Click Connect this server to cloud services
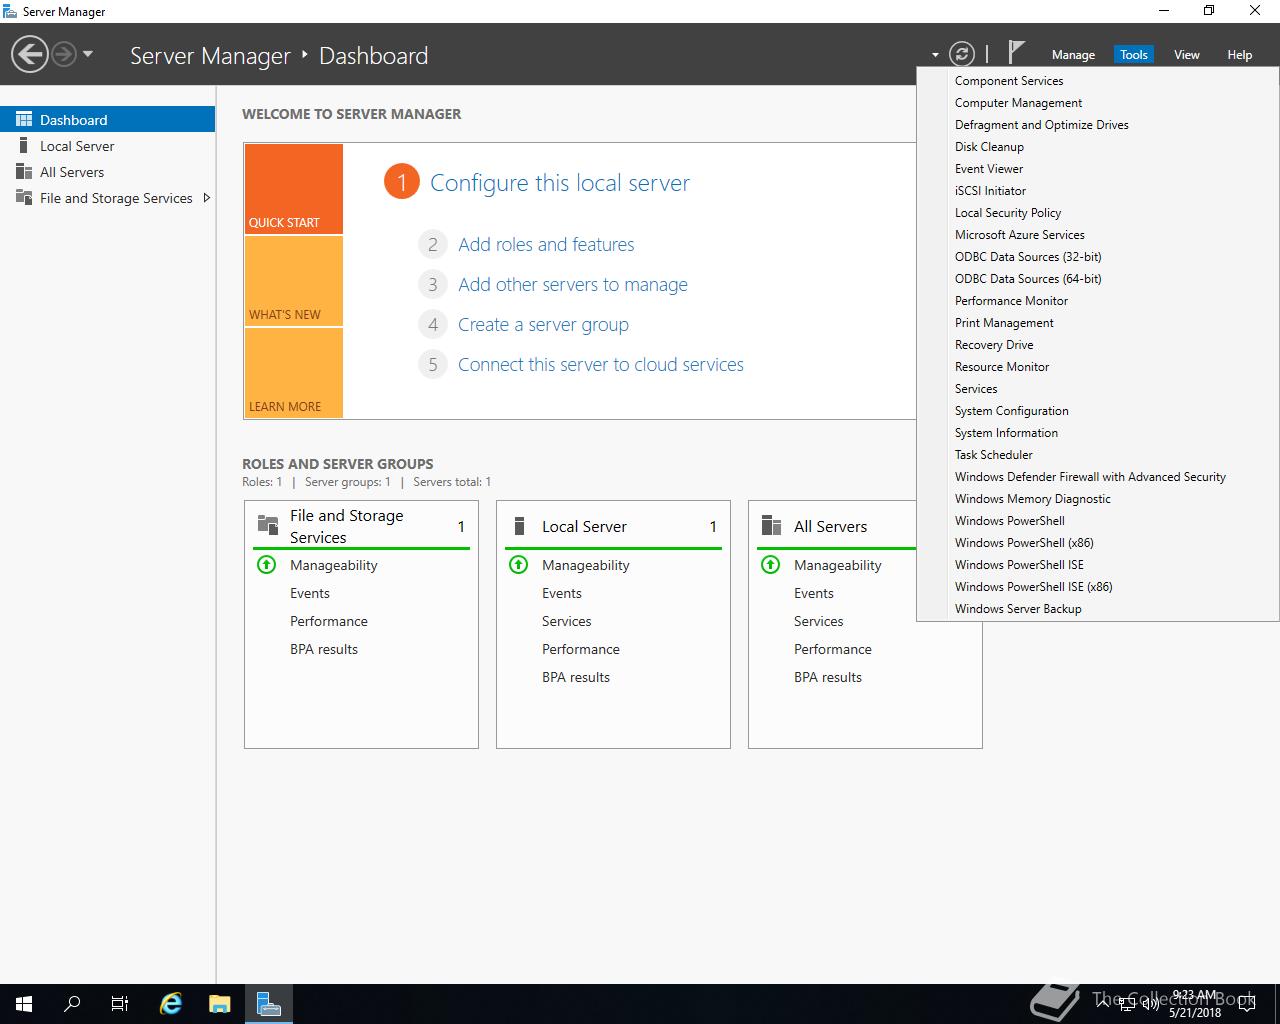The width and height of the screenshot is (1280, 1024). tap(601, 364)
